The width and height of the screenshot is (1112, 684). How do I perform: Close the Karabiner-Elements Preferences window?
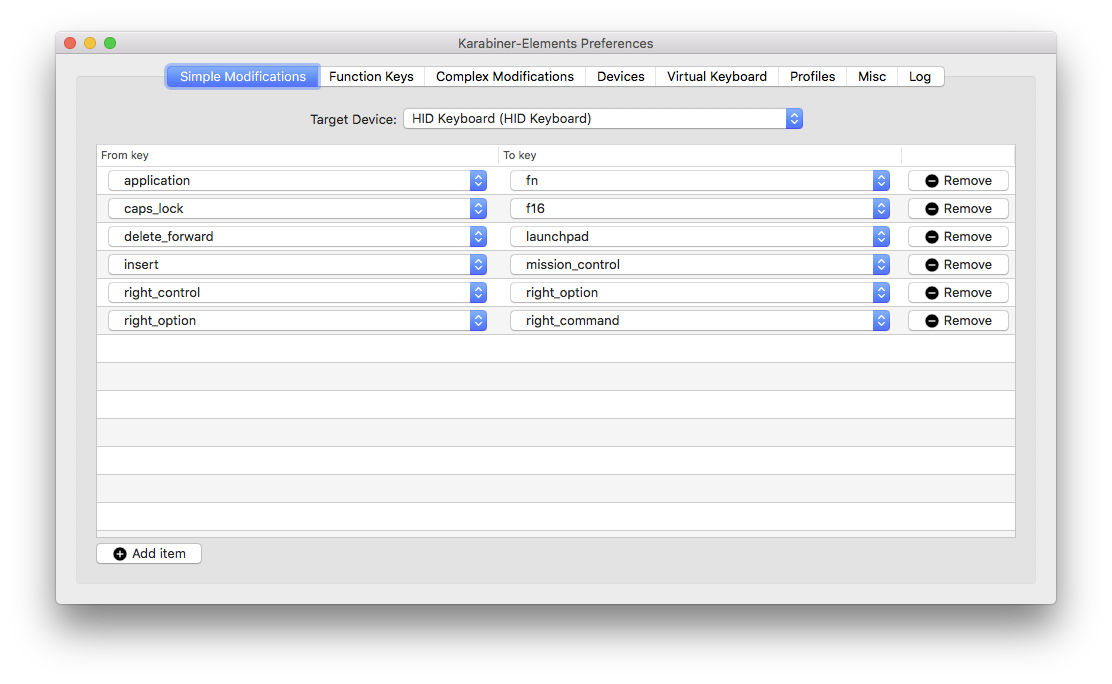tap(70, 43)
